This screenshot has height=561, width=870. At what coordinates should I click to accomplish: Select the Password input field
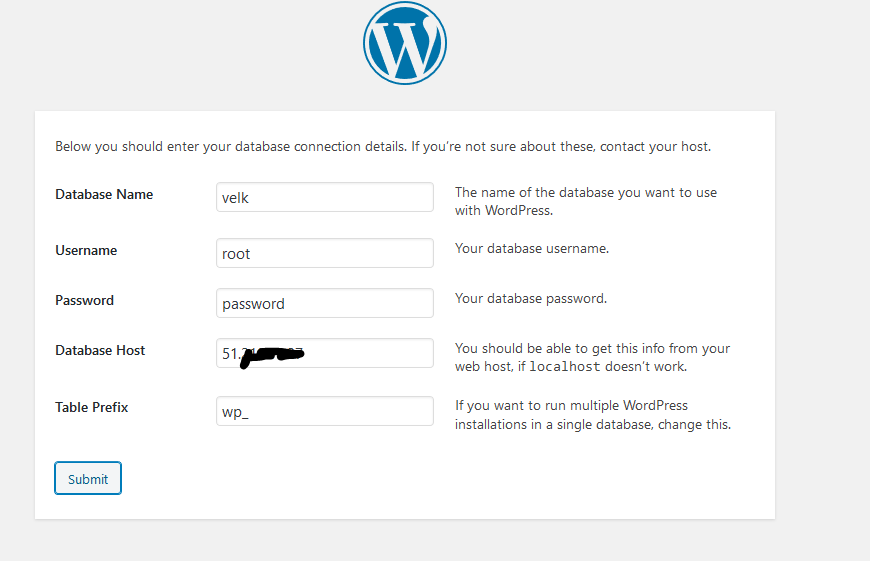click(324, 303)
